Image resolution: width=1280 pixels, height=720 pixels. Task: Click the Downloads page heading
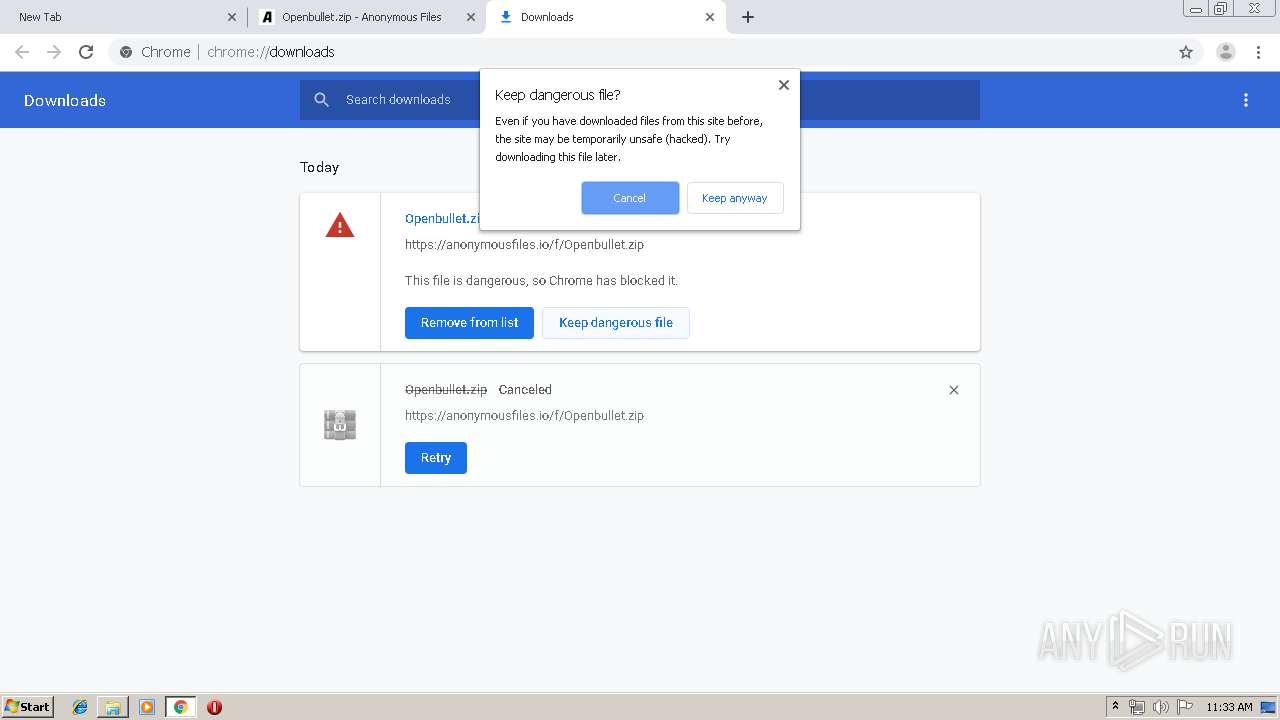click(65, 100)
